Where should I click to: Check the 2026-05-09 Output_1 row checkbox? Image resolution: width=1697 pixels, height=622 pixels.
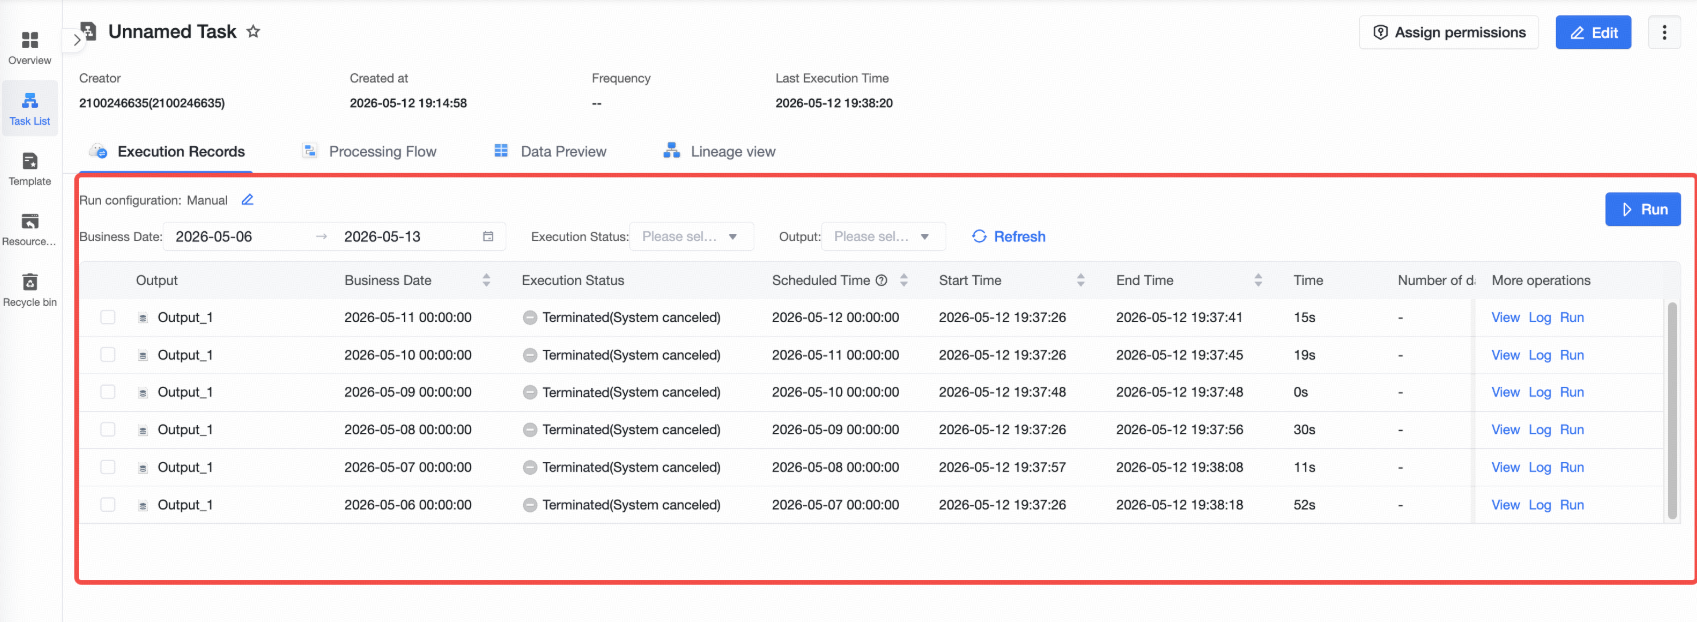point(108,392)
